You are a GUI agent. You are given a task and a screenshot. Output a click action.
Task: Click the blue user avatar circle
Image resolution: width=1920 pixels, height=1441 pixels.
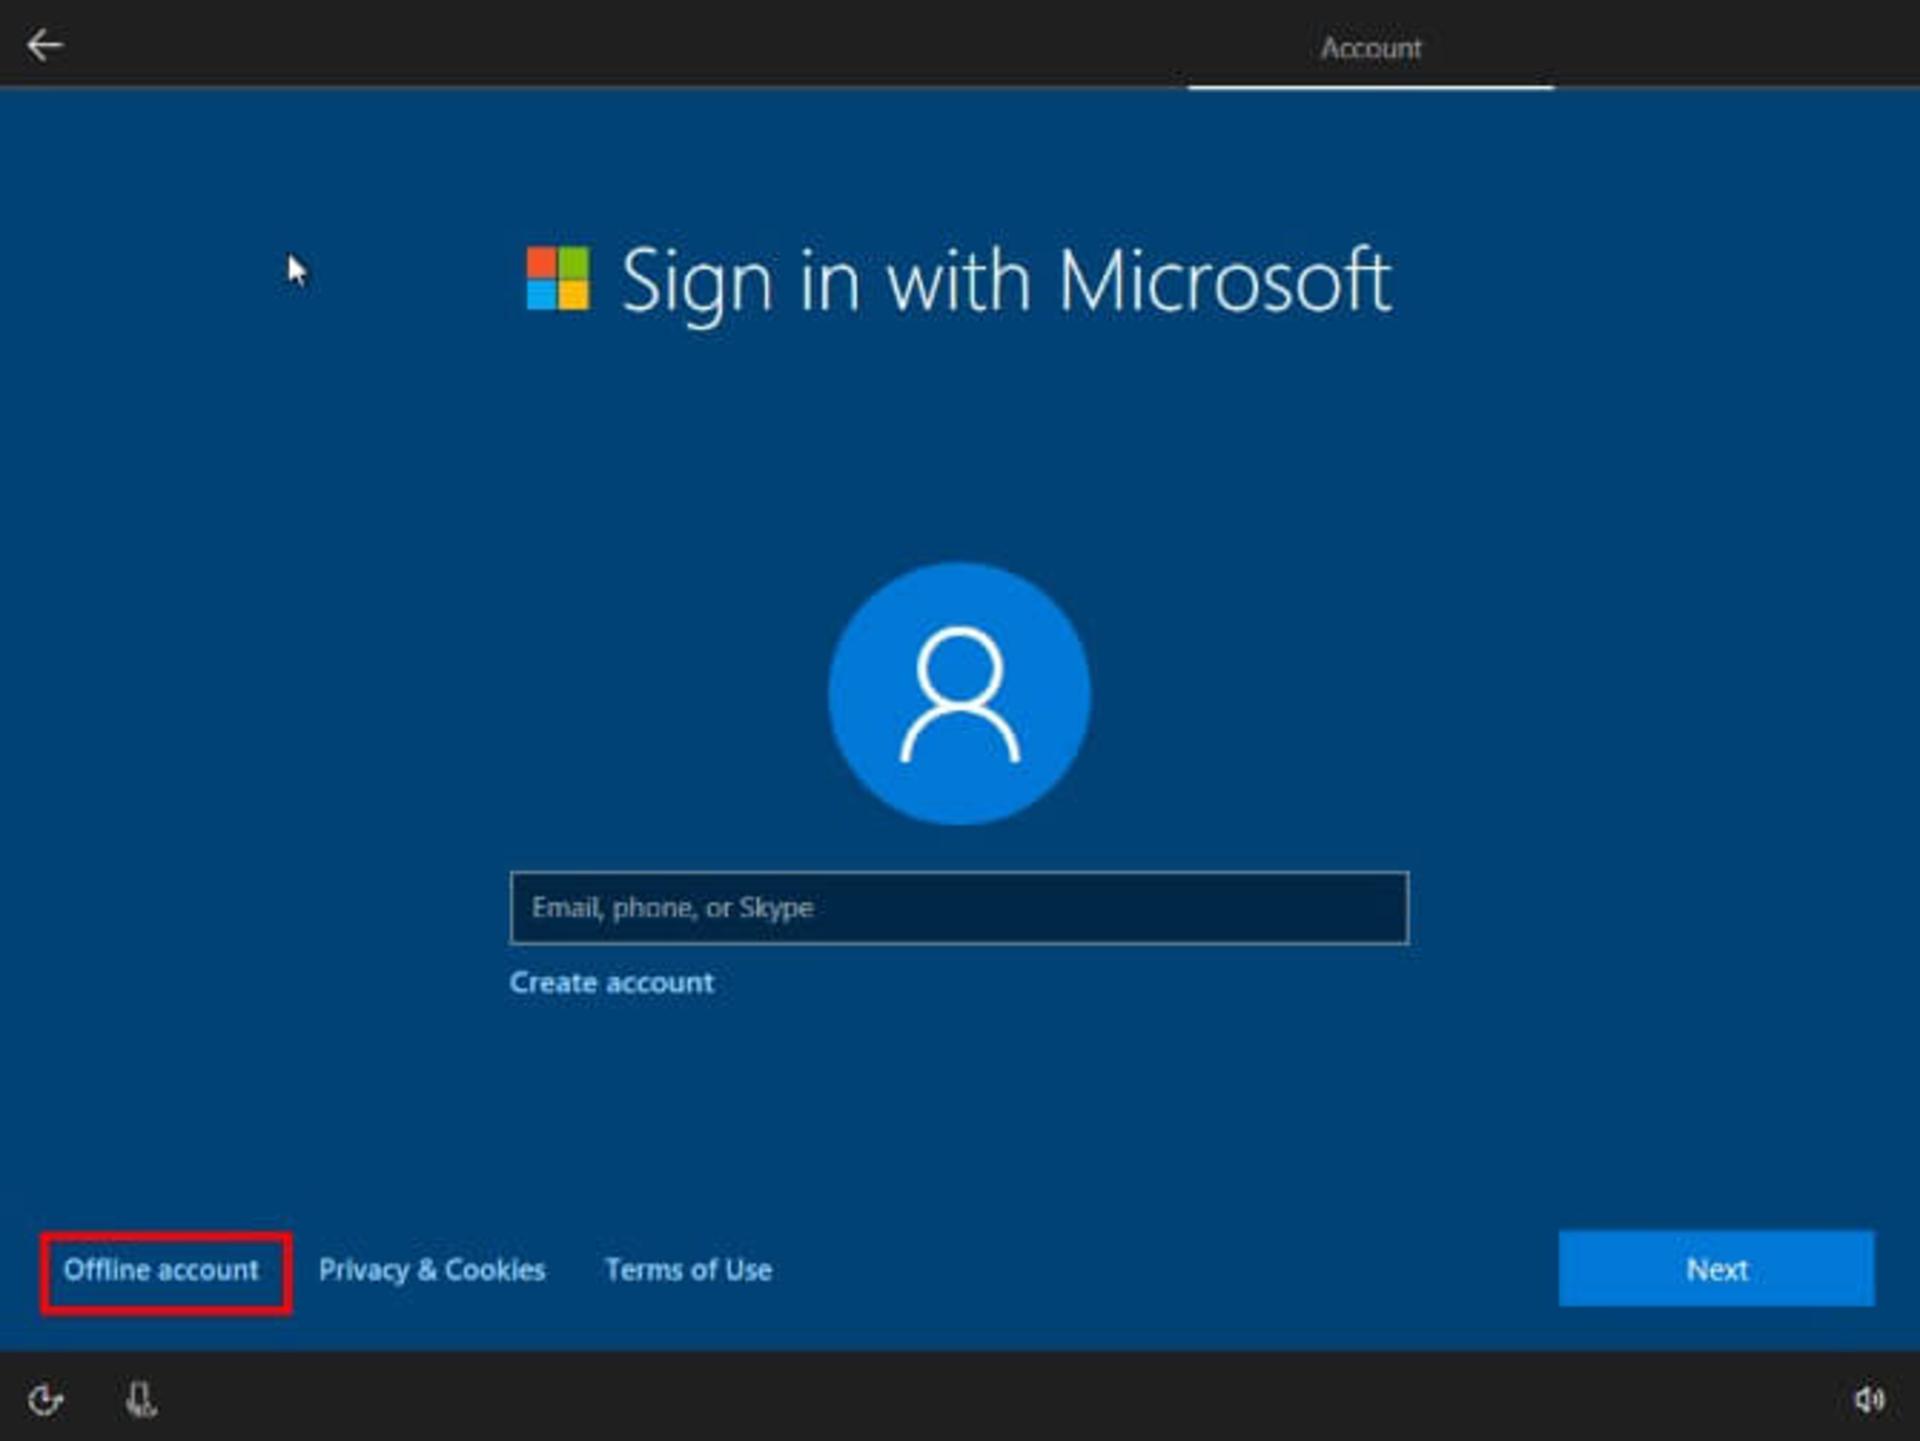(959, 693)
